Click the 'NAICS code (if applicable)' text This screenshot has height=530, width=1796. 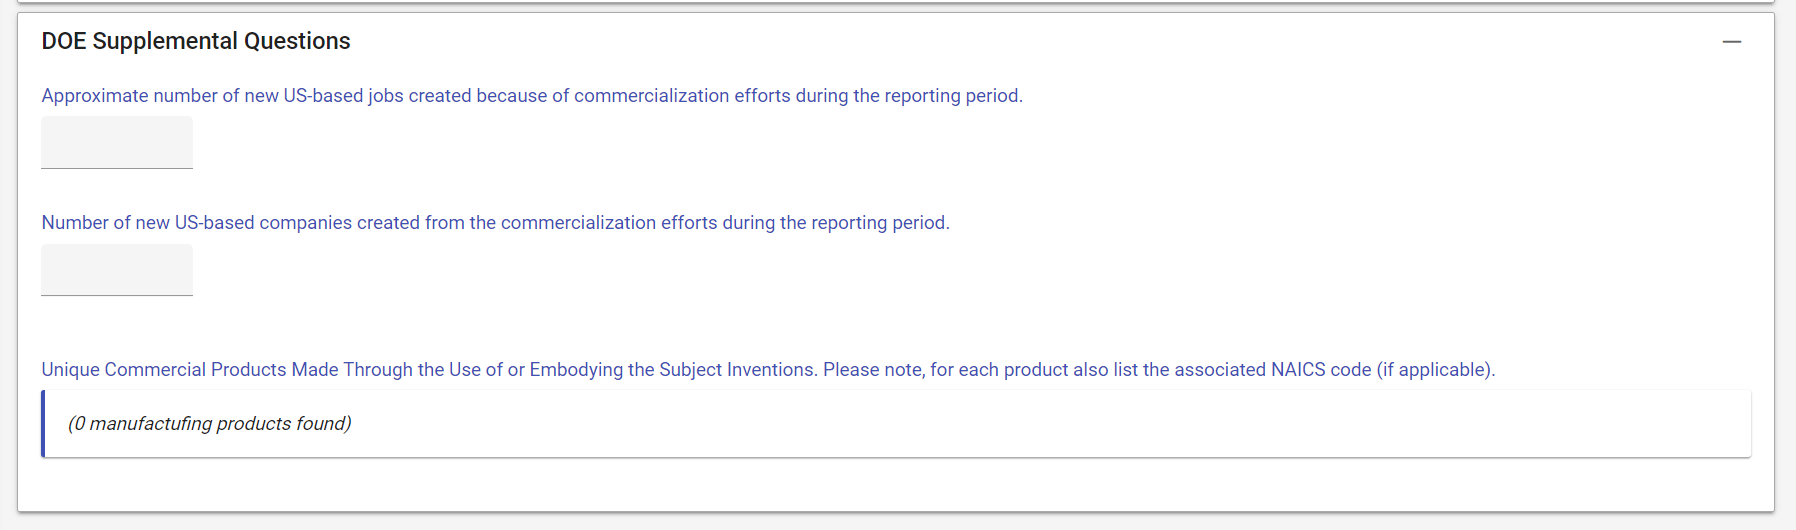click(1382, 370)
